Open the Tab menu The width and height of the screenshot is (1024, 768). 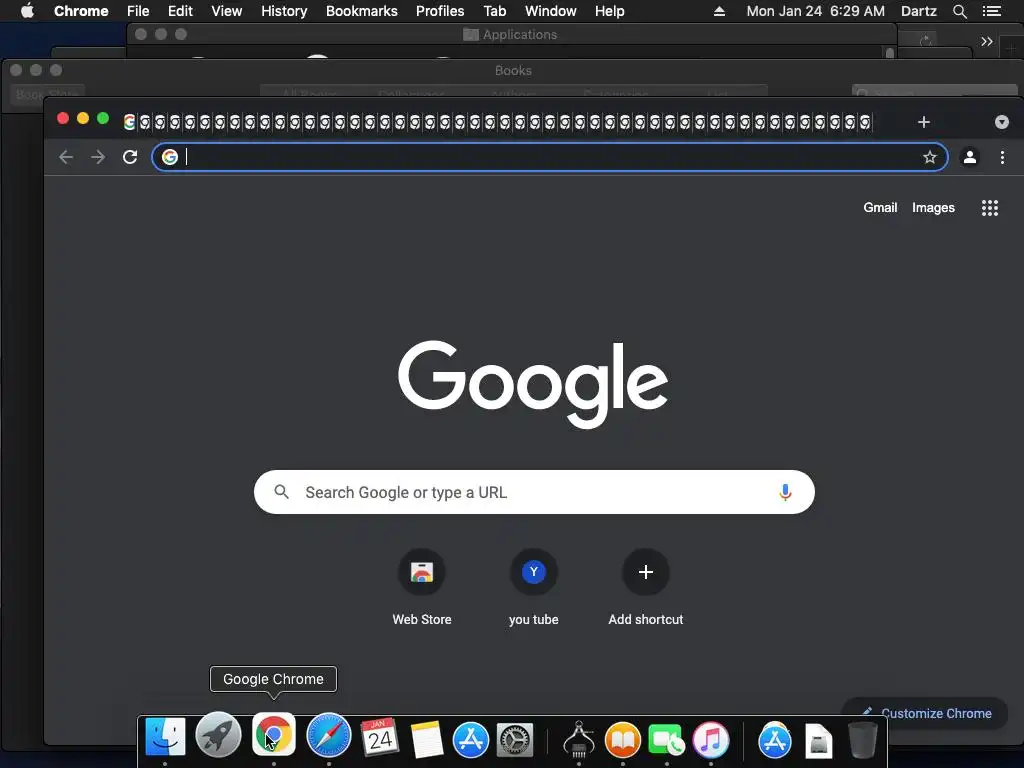pos(494,11)
